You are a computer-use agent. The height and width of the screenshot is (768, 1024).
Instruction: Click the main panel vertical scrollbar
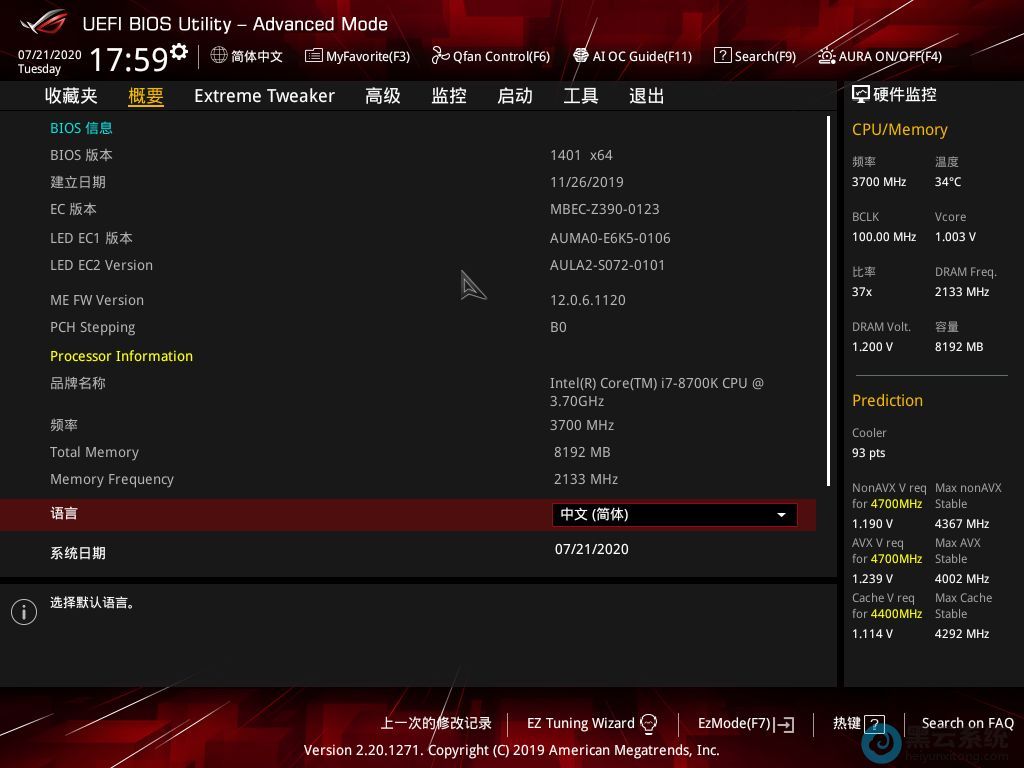click(828, 300)
